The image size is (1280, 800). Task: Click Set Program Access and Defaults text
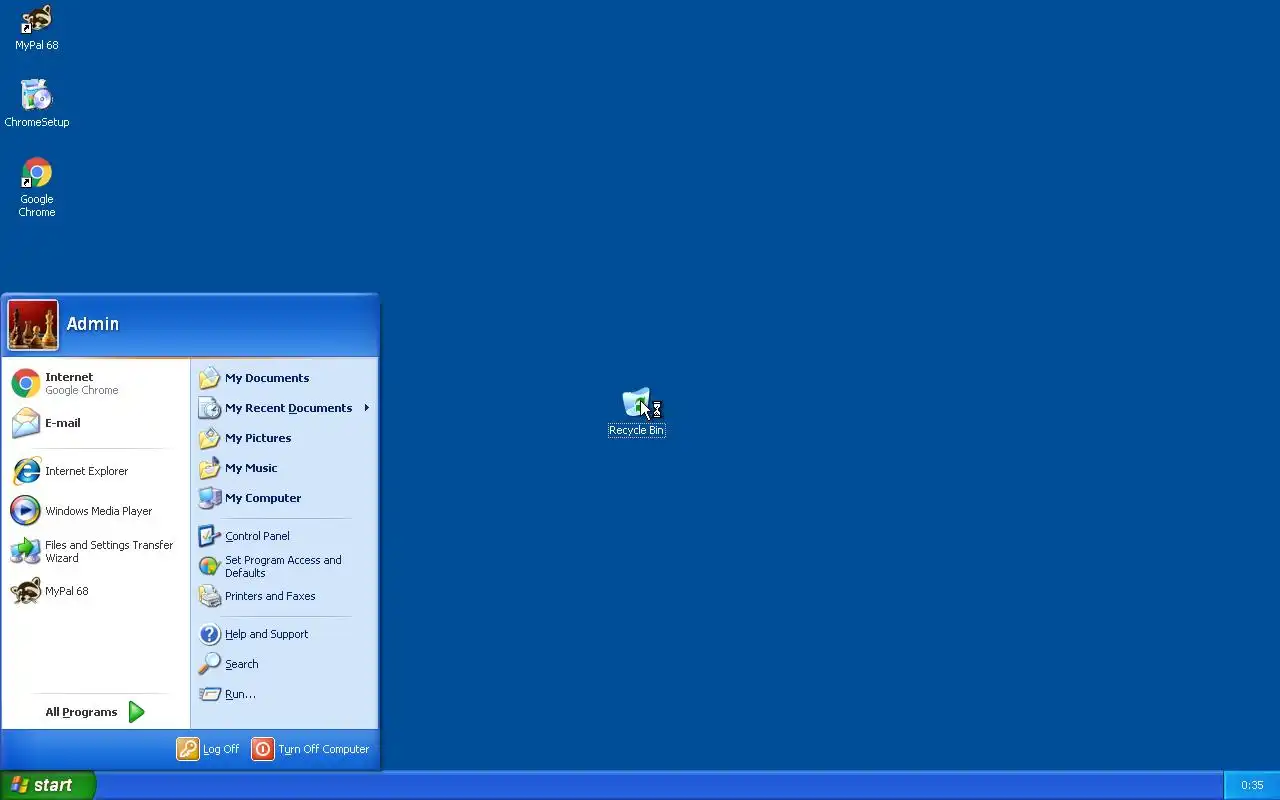pos(283,566)
